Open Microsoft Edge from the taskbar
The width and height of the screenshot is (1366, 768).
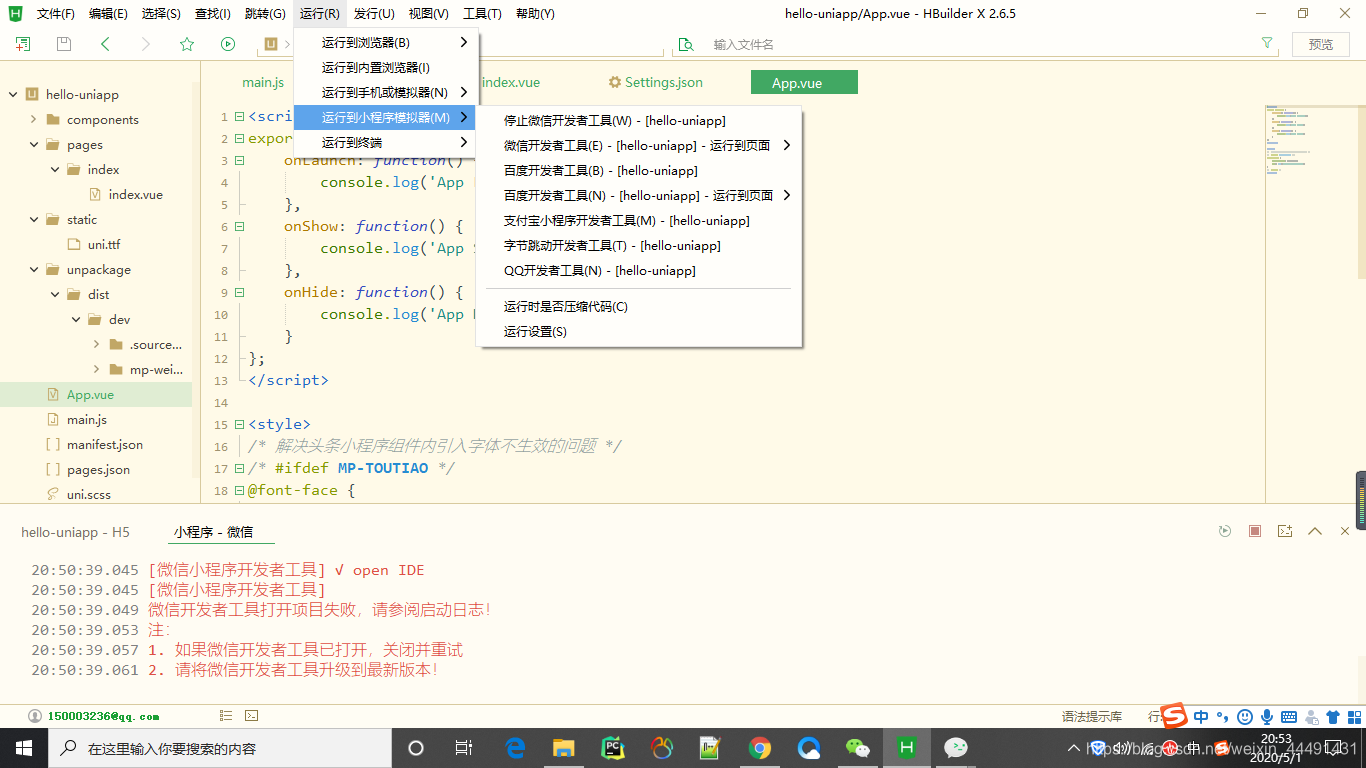pos(515,747)
